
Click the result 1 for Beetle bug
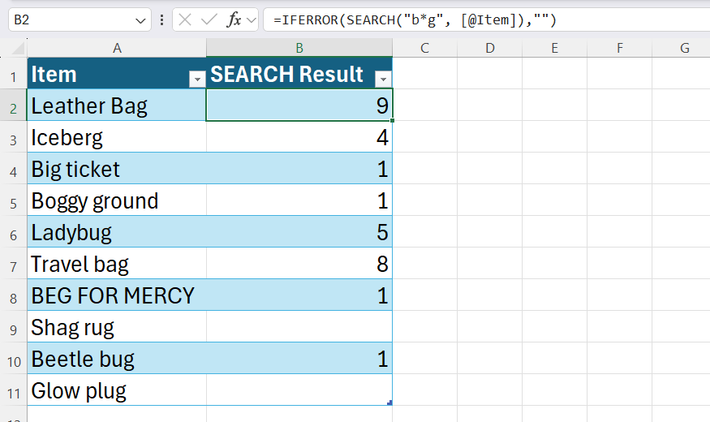[299, 359]
